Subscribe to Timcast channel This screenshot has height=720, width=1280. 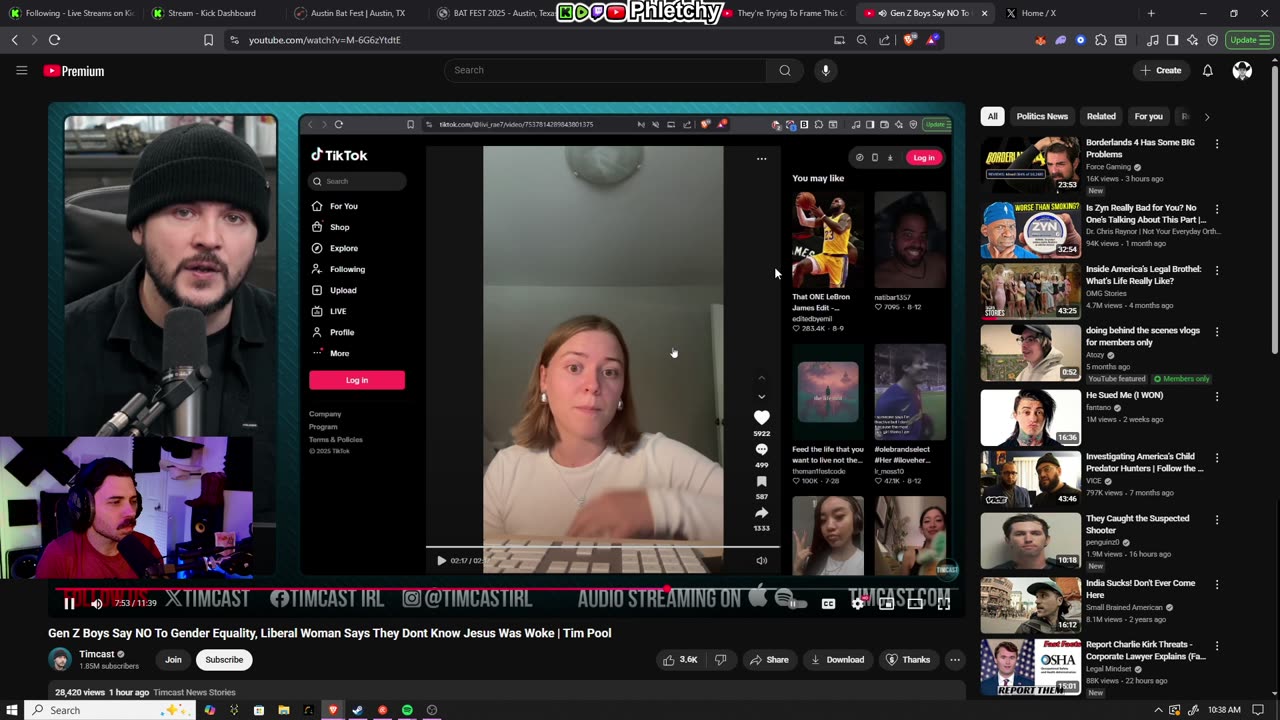click(x=224, y=660)
